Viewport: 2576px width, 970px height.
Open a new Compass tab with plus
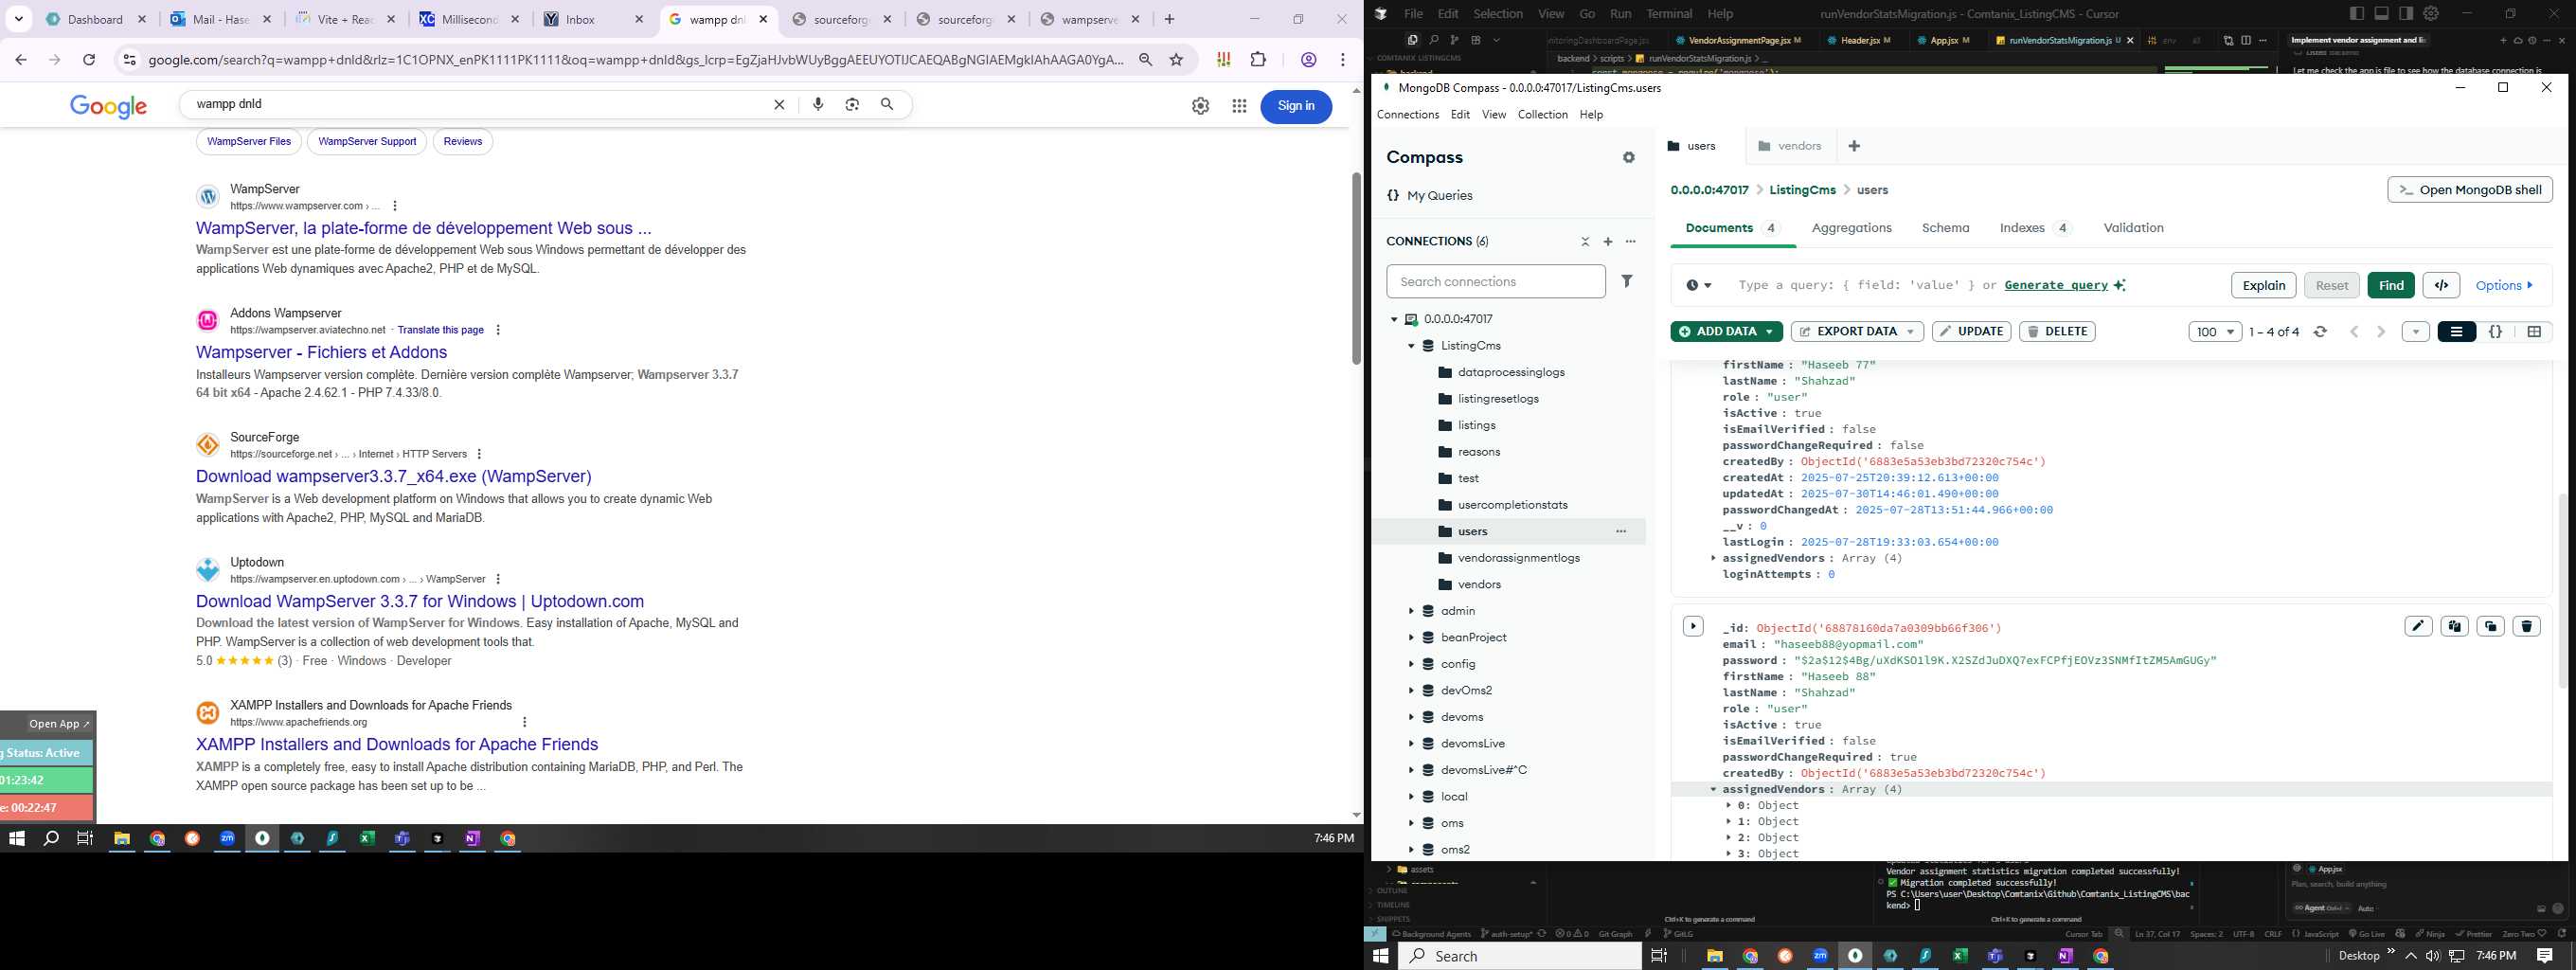1854,146
